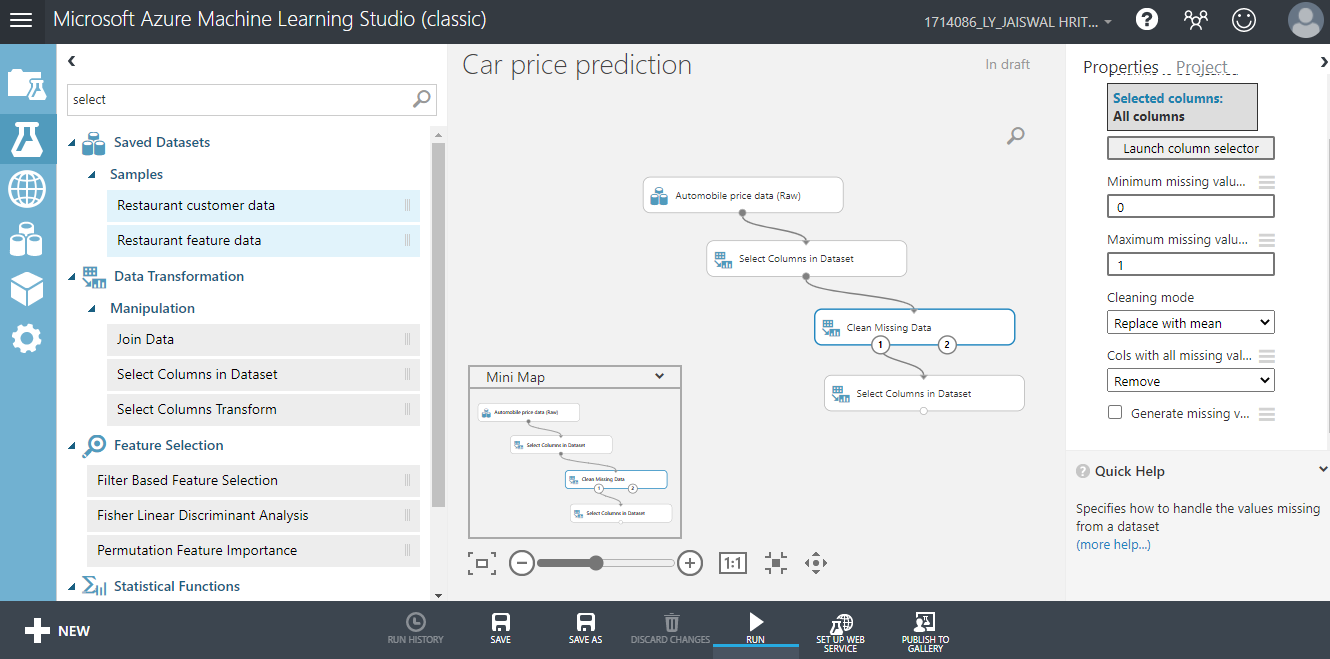This screenshot has width=1330, height=659.
Task: Enable Generate missing value indicator checkbox
Action: click(x=1115, y=413)
